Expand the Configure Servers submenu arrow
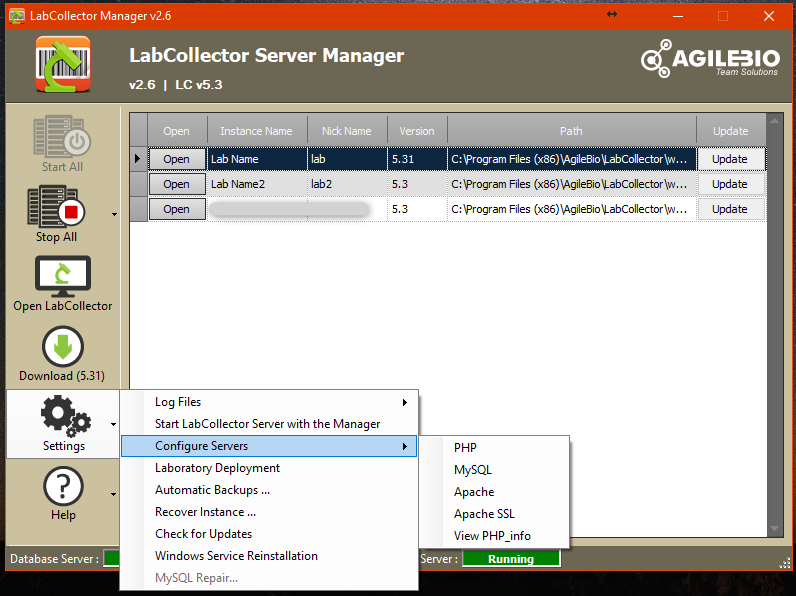This screenshot has width=796, height=596. [405, 446]
